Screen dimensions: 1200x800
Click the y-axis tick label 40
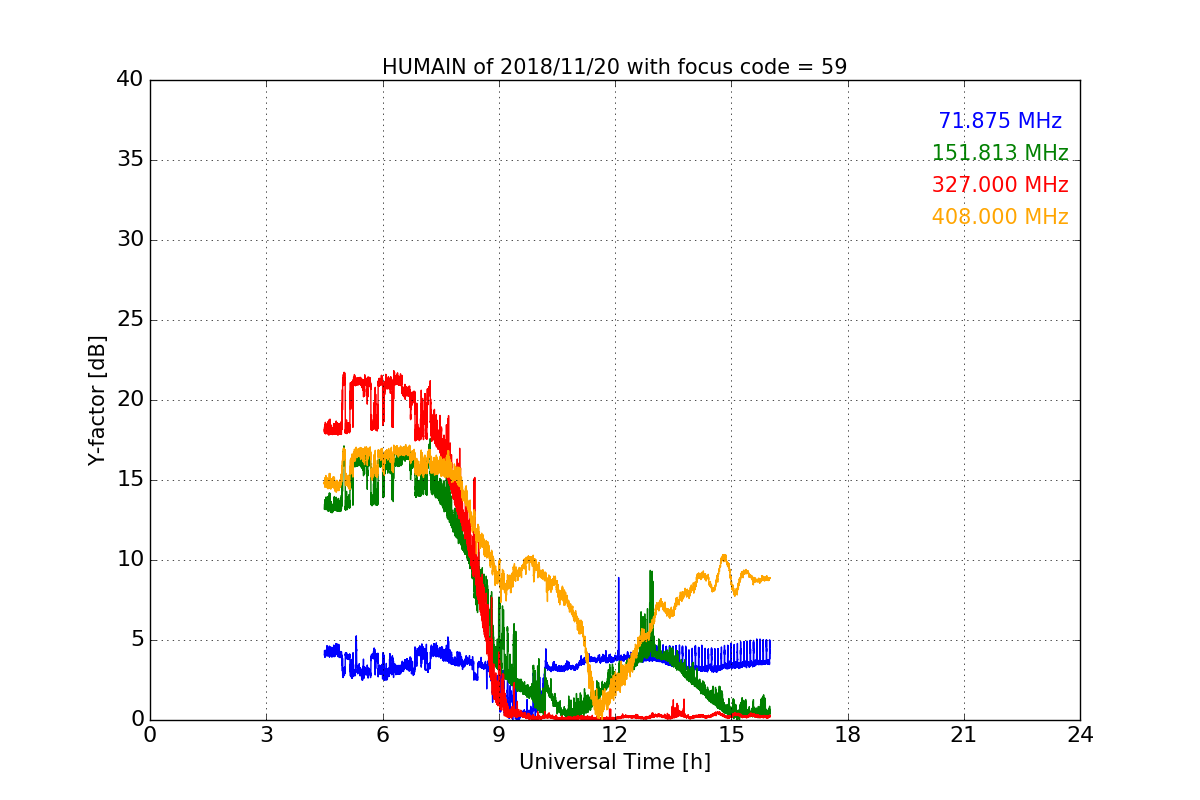130,80
